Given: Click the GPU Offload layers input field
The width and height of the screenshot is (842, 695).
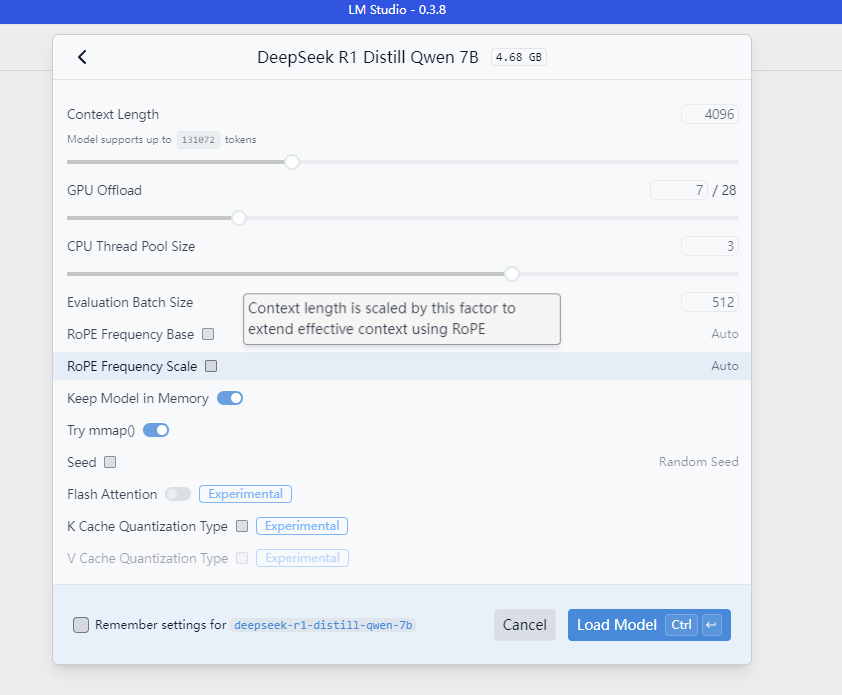Looking at the screenshot, I should click(x=679, y=190).
